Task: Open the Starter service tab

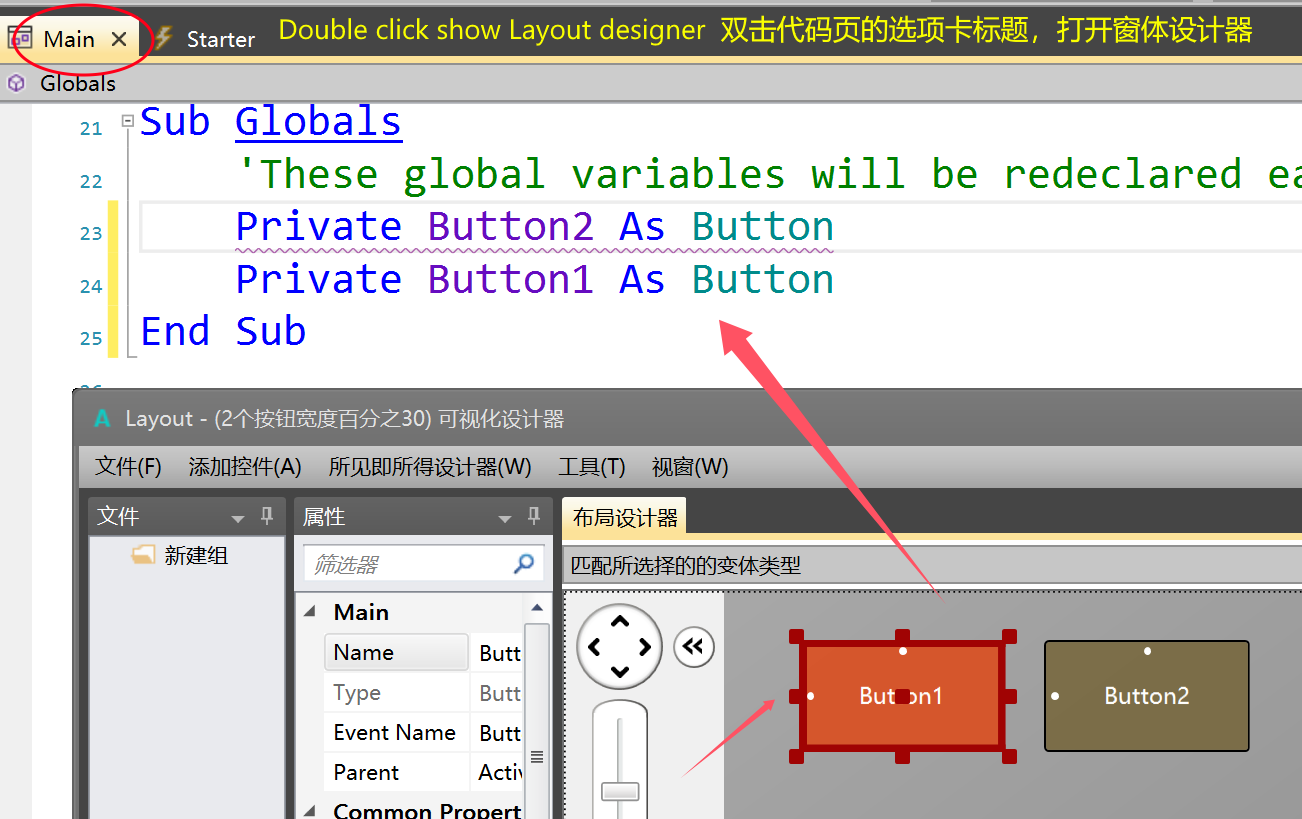Action: click(x=221, y=39)
